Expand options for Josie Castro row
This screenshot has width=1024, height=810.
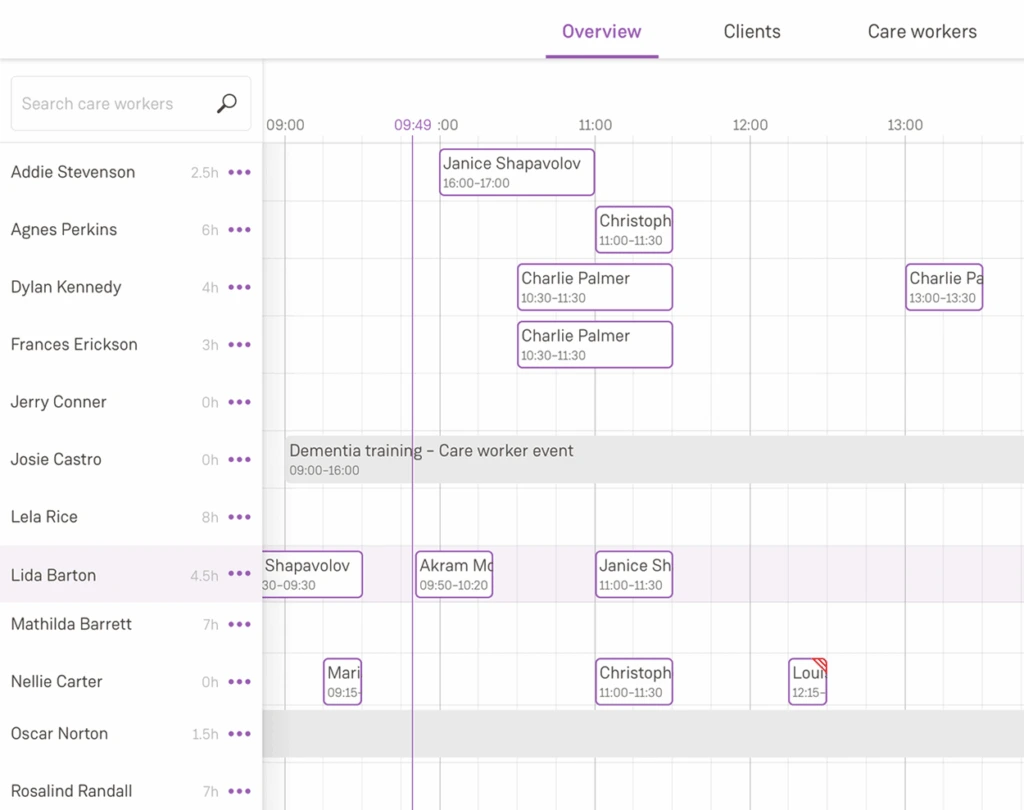[239, 460]
